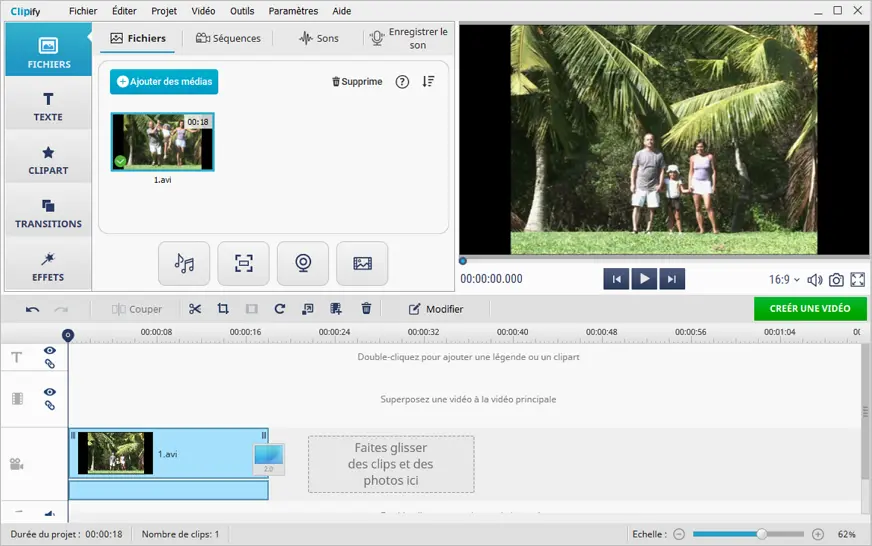Mute the preview volume speaker
The image size is (872, 546).
click(x=814, y=280)
